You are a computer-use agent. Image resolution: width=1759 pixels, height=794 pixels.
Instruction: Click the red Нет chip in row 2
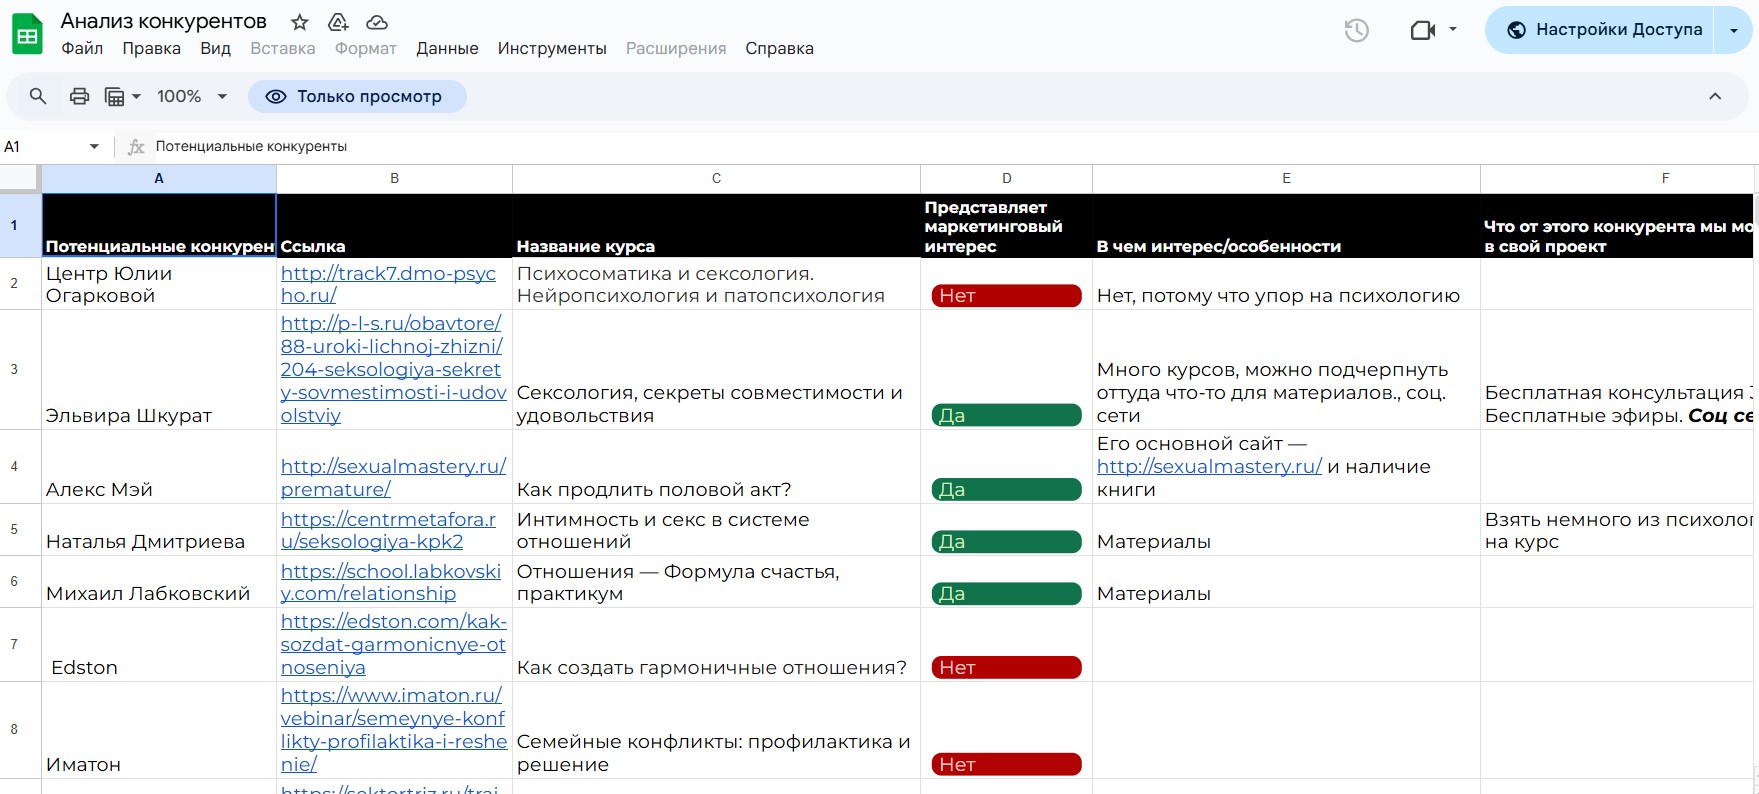pos(1006,295)
